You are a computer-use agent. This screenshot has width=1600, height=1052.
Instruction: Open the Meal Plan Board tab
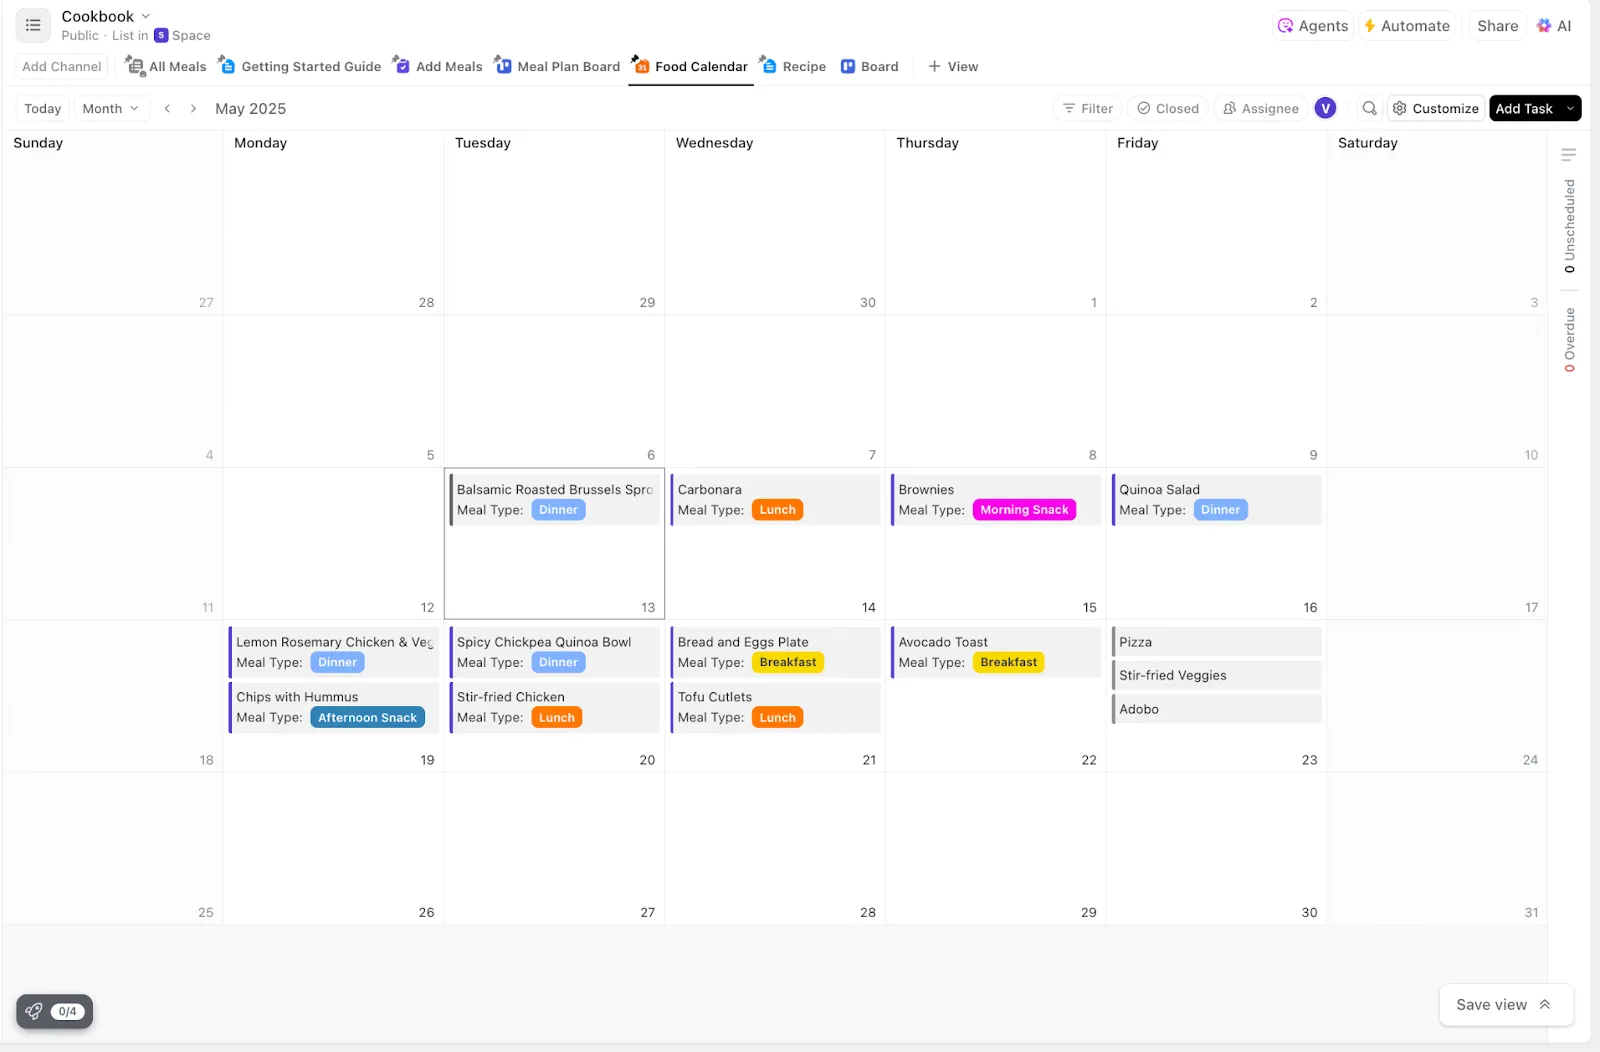tap(558, 66)
